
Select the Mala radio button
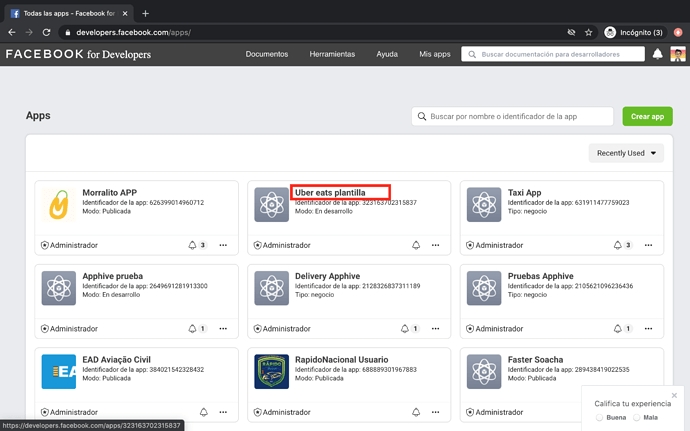636,418
